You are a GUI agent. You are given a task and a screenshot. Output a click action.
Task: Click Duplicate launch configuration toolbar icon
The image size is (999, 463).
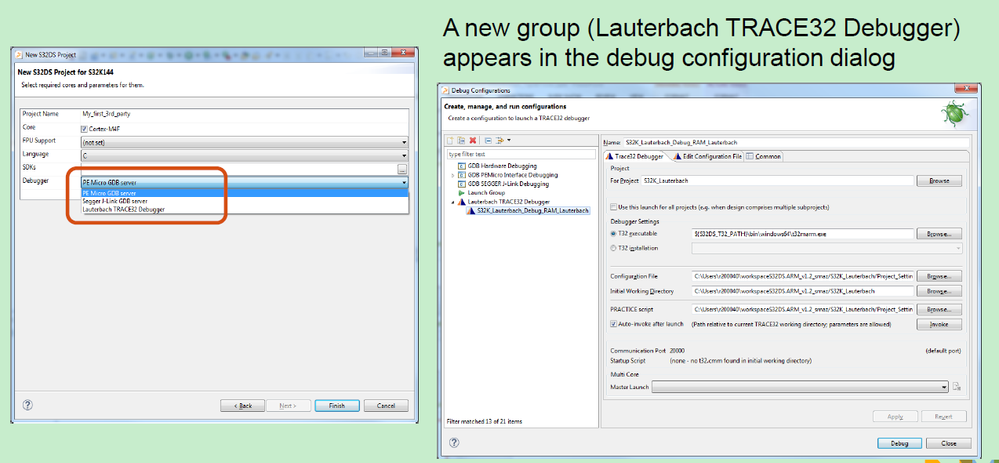tap(461, 140)
